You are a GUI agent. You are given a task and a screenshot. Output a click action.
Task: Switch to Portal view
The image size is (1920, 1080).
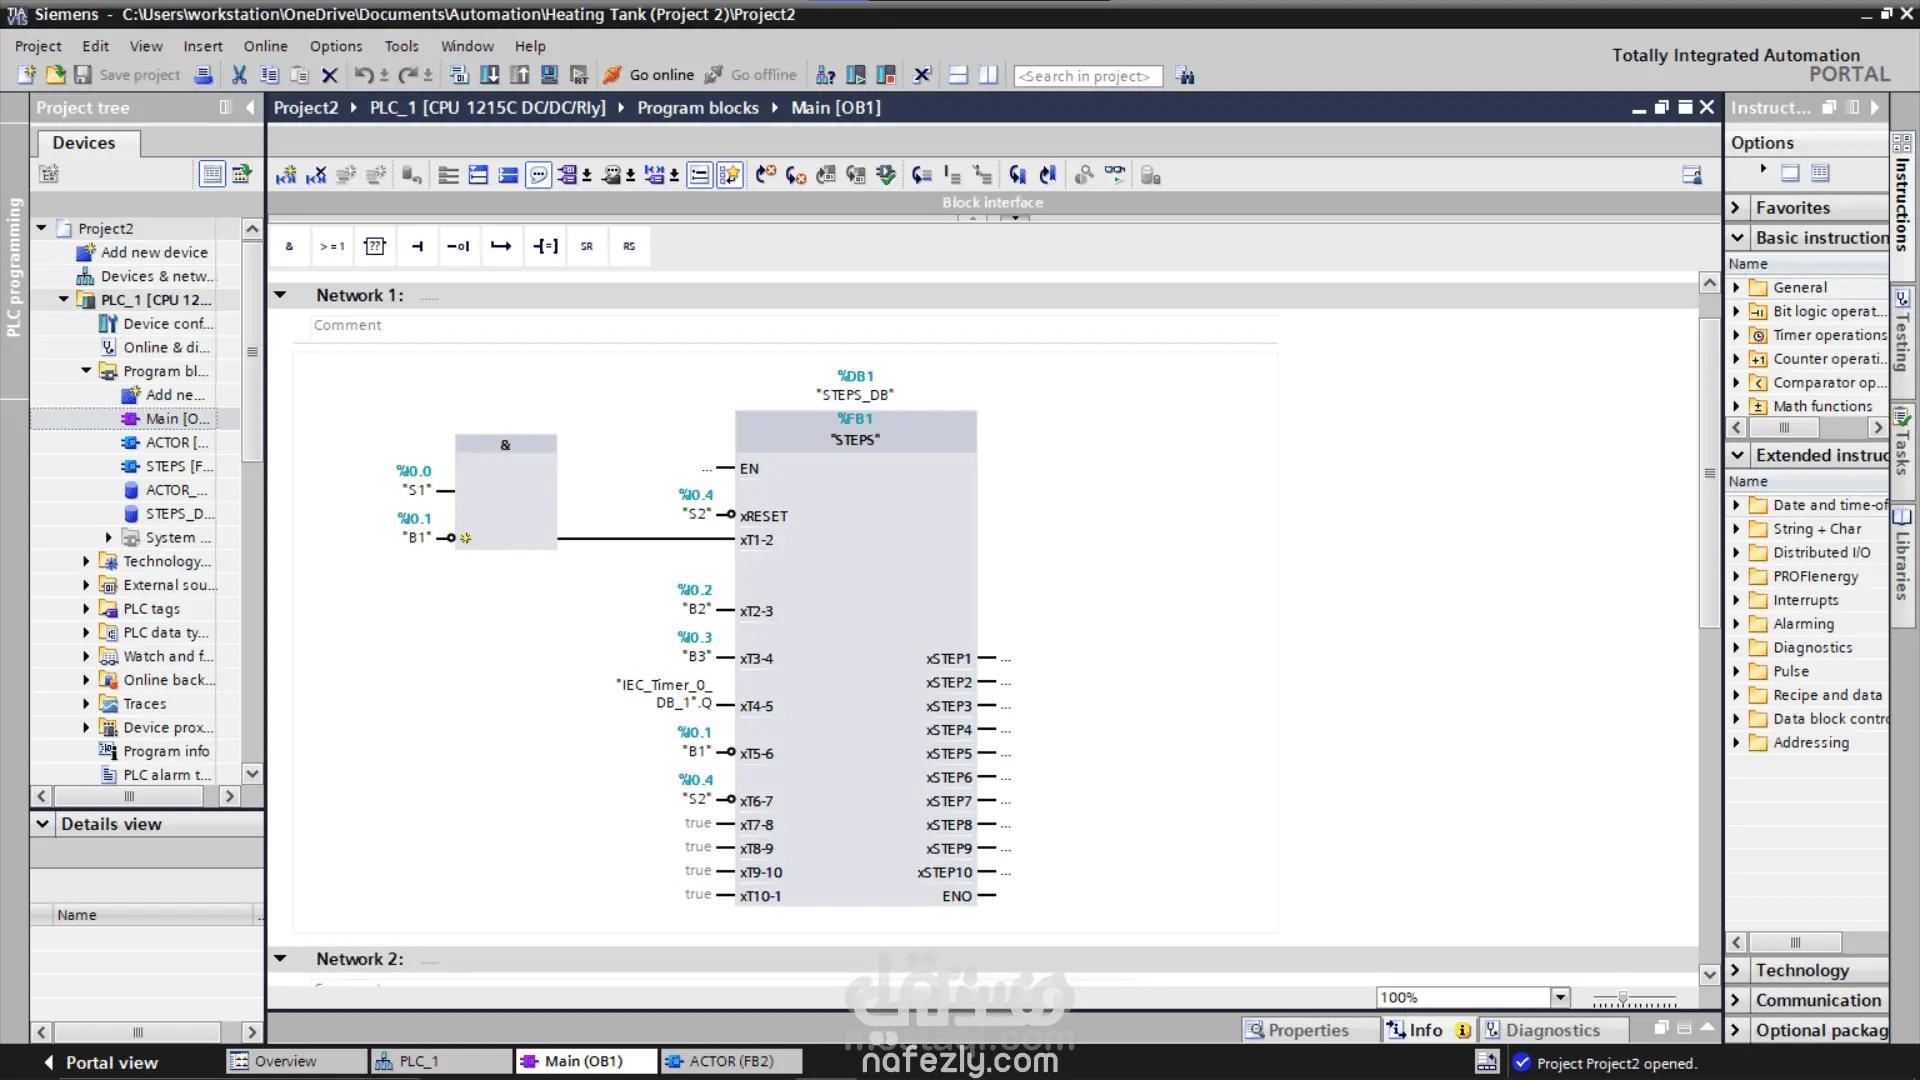tap(101, 1062)
